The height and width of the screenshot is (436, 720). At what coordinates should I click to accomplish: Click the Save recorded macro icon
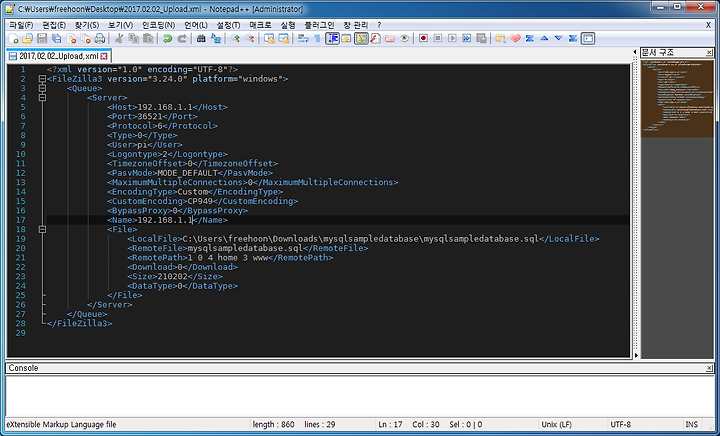pos(481,39)
